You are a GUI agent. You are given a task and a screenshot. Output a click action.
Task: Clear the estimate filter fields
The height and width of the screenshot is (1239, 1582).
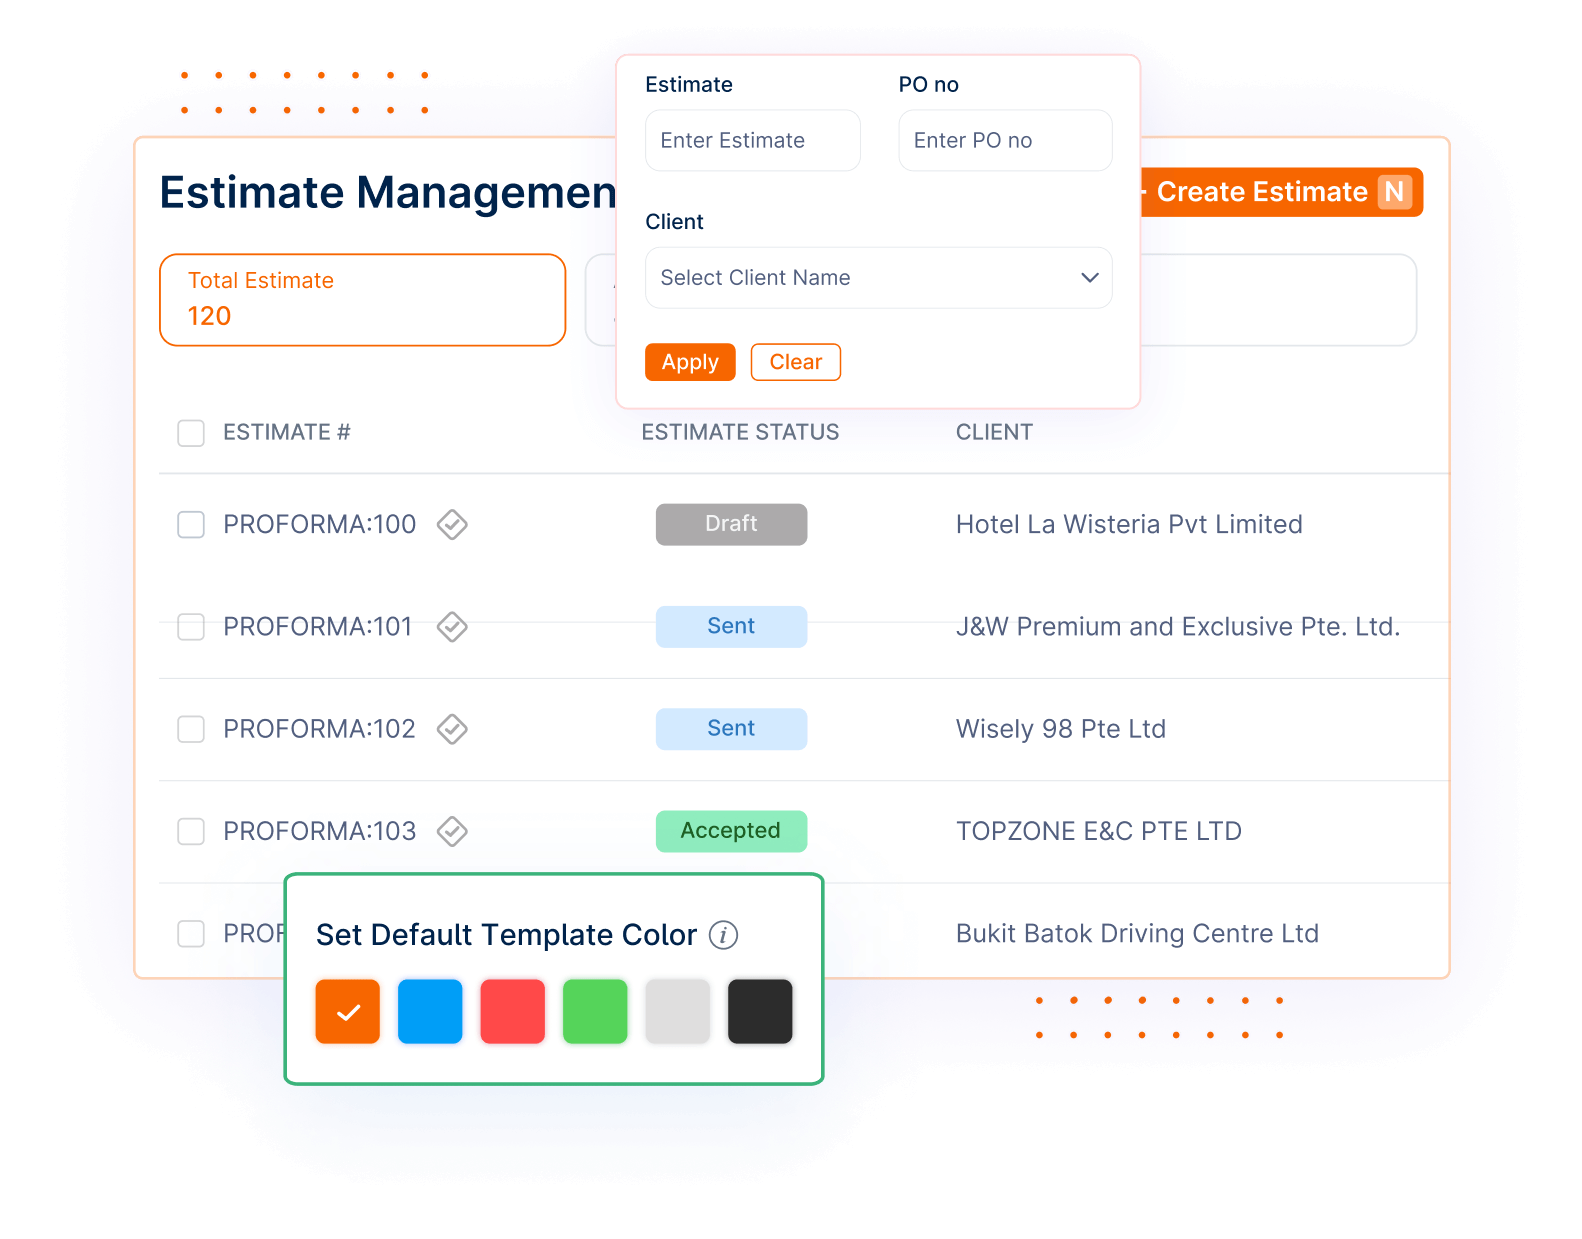click(x=796, y=362)
